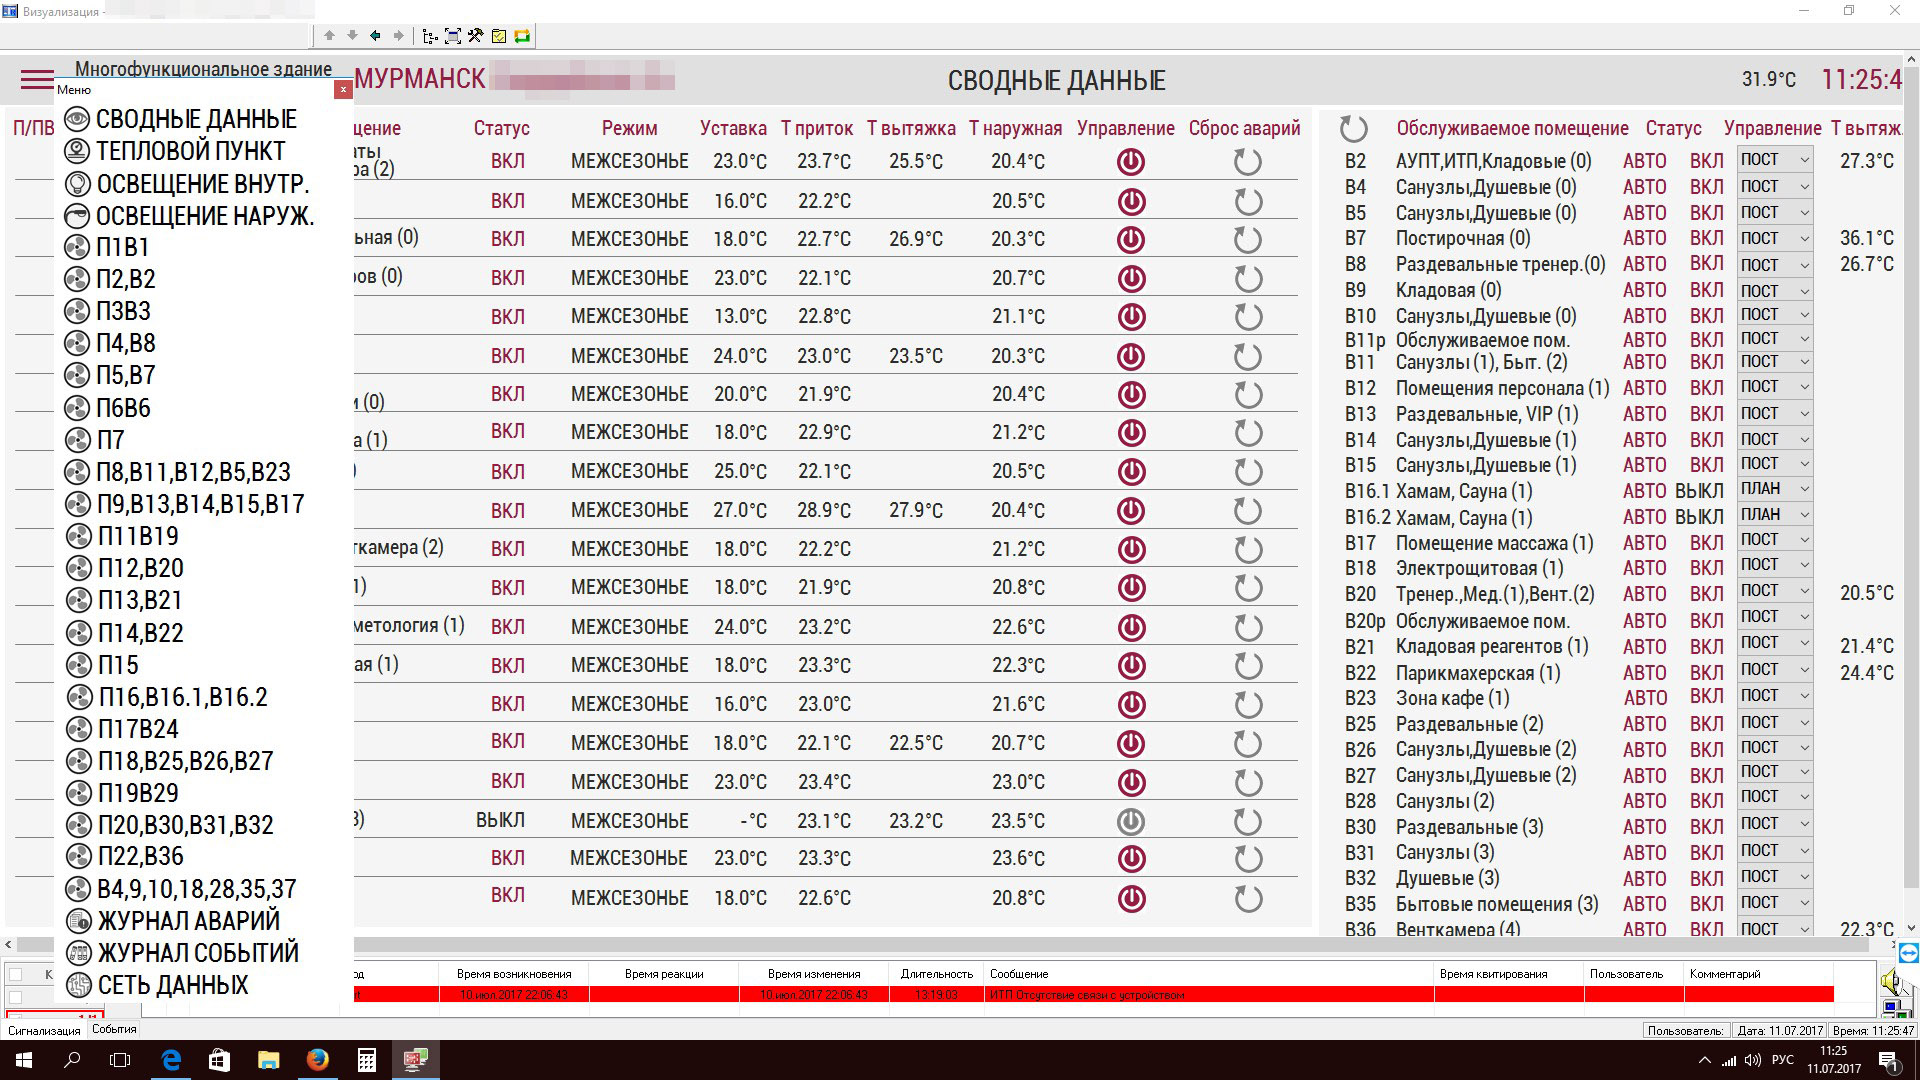The image size is (1920, 1080).
Task: Select ЖУРНАЛ АВАРИЙ menu entry
Action: pyautogui.click(x=188, y=921)
